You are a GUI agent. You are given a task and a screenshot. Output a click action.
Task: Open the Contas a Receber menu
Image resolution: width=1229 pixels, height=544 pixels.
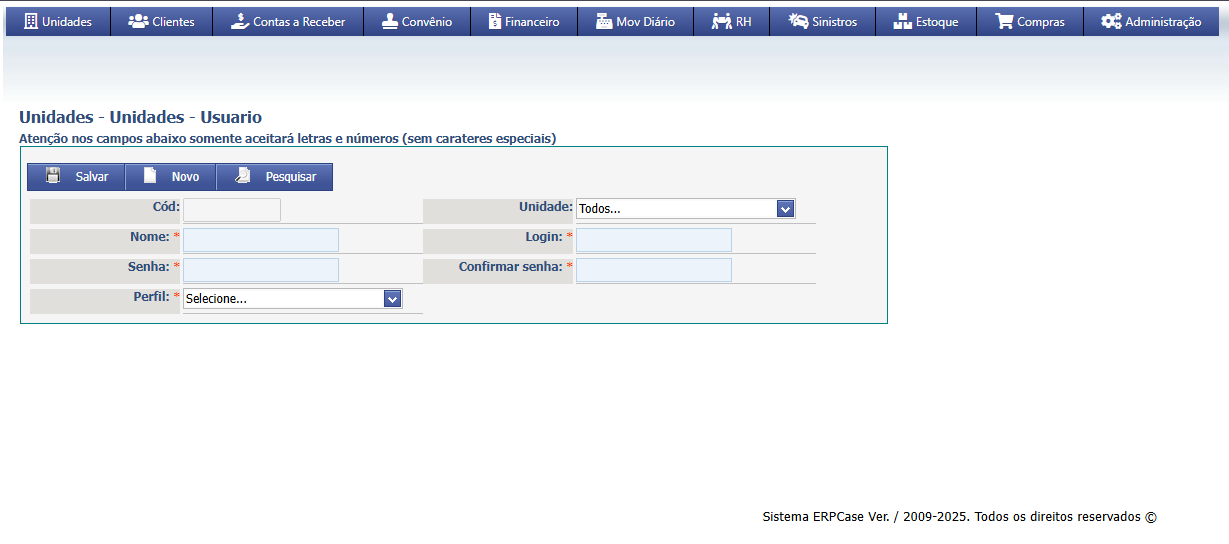click(288, 21)
